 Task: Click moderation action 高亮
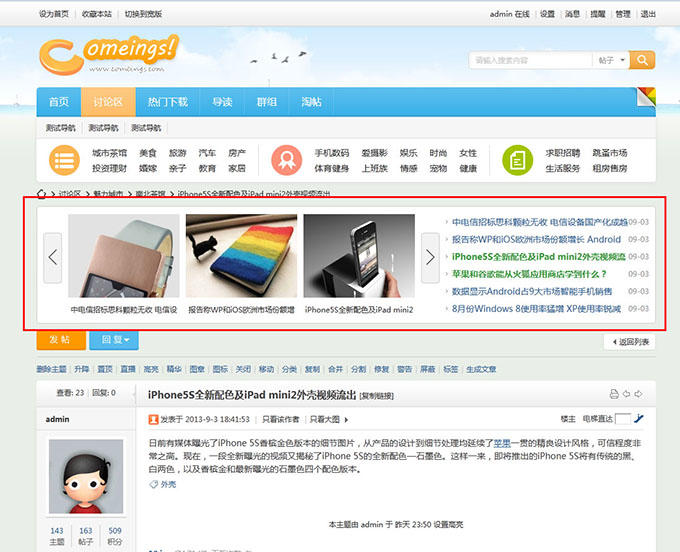tap(151, 369)
